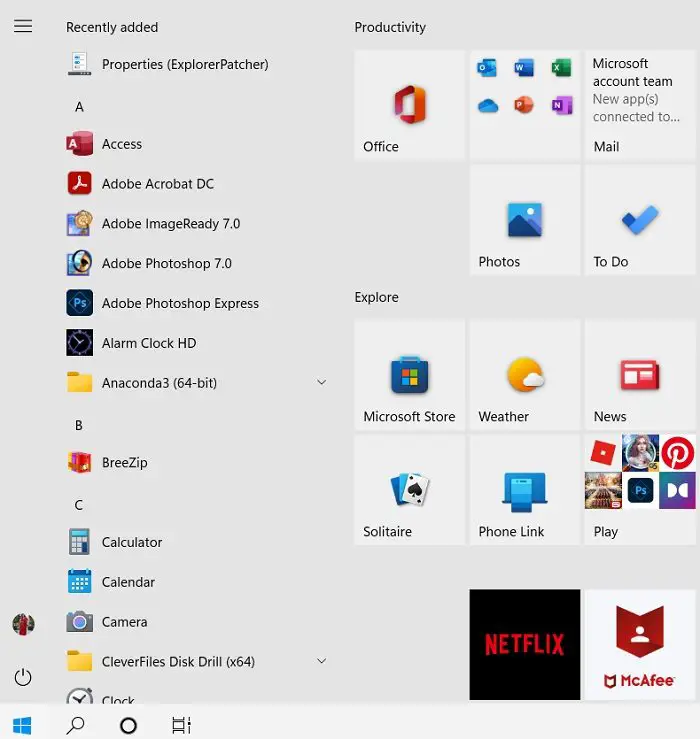Viewport: 700px width, 739px height.
Task: Launch Netflix from its tile
Action: (525, 644)
